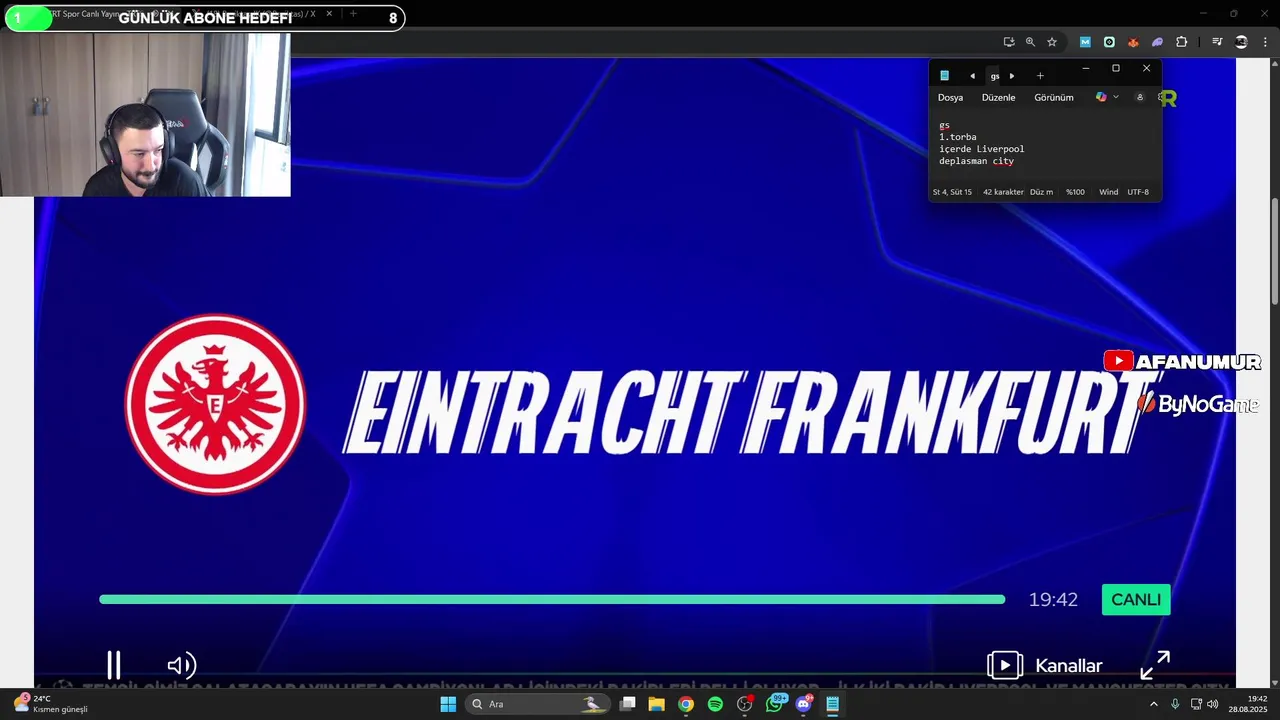Open the Dosya menu in Notepad
This screenshot has height=720, width=1280.
(x=950, y=97)
